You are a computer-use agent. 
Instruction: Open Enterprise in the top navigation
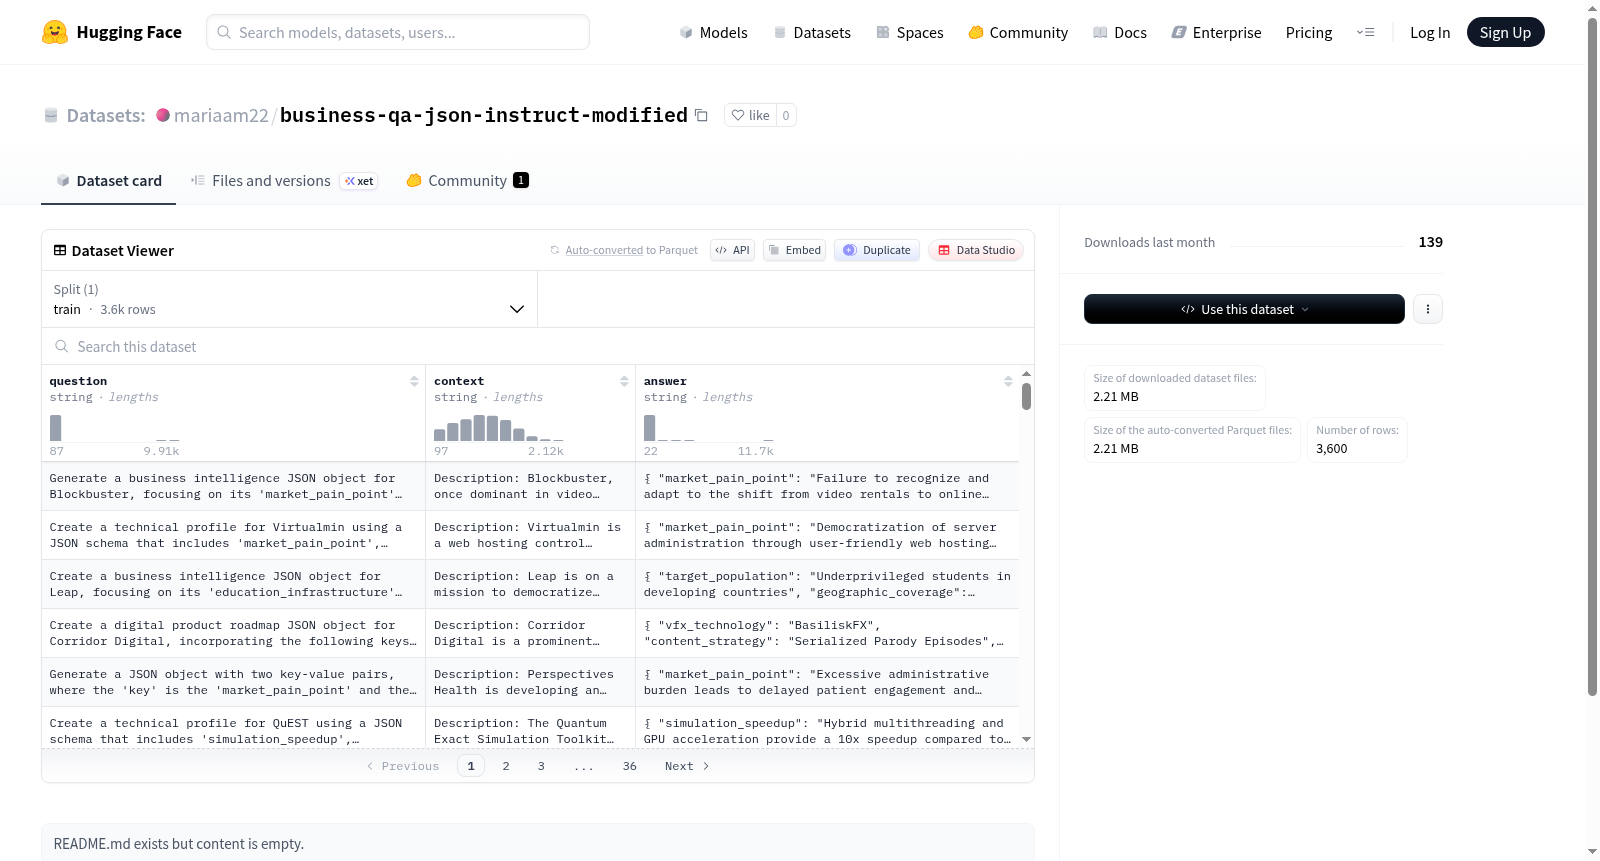pos(1216,32)
